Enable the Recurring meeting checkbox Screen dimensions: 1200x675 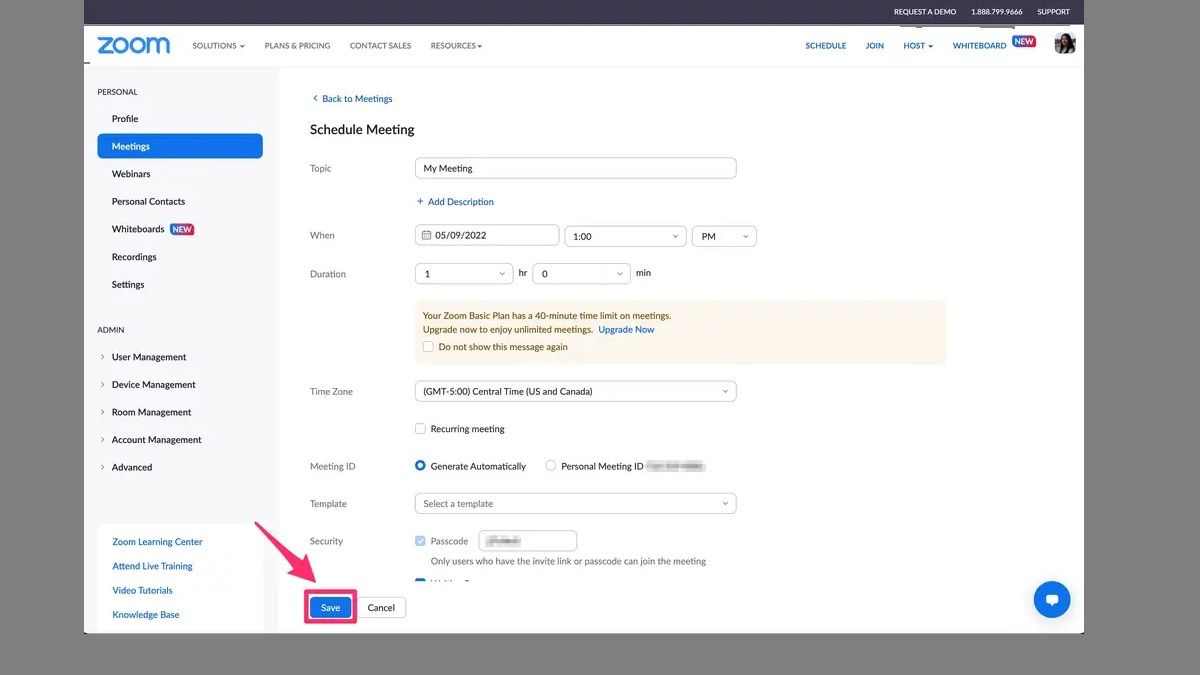(421, 429)
